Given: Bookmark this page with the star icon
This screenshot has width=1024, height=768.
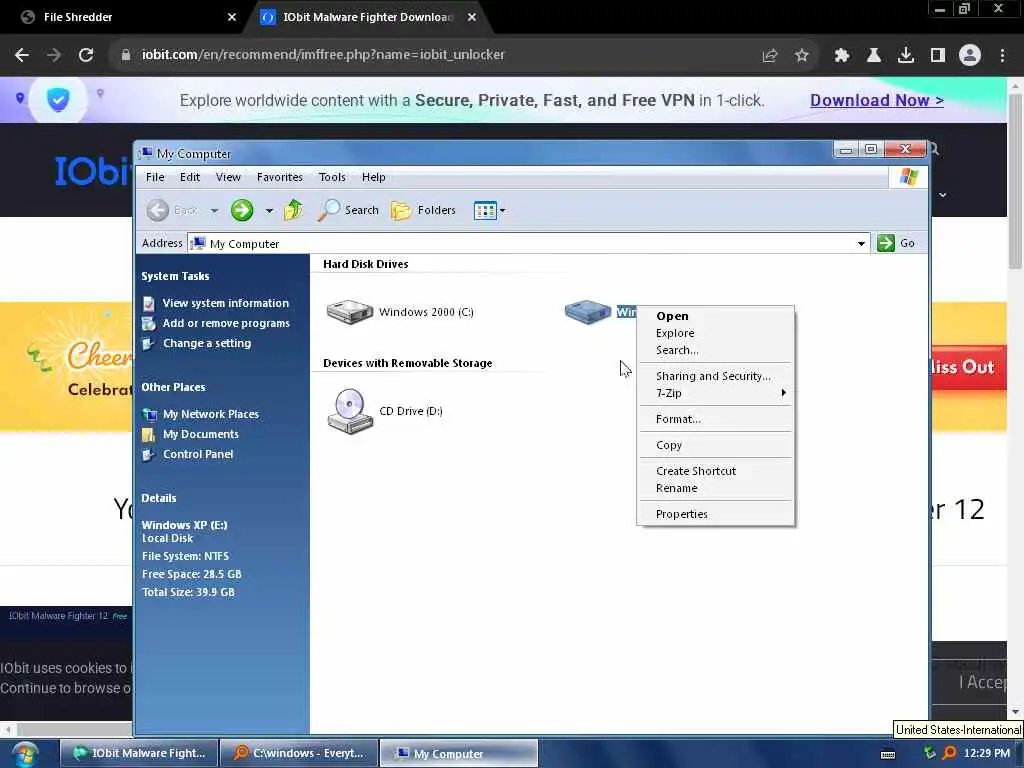Looking at the screenshot, I should (x=802, y=56).
